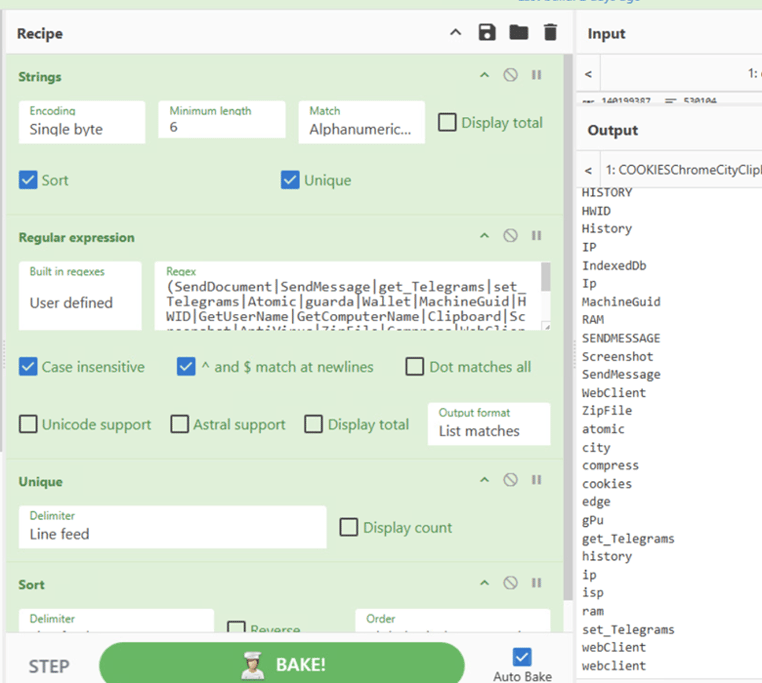Uncheck the Sort checkbox in Strings

[x=28, y=180]
